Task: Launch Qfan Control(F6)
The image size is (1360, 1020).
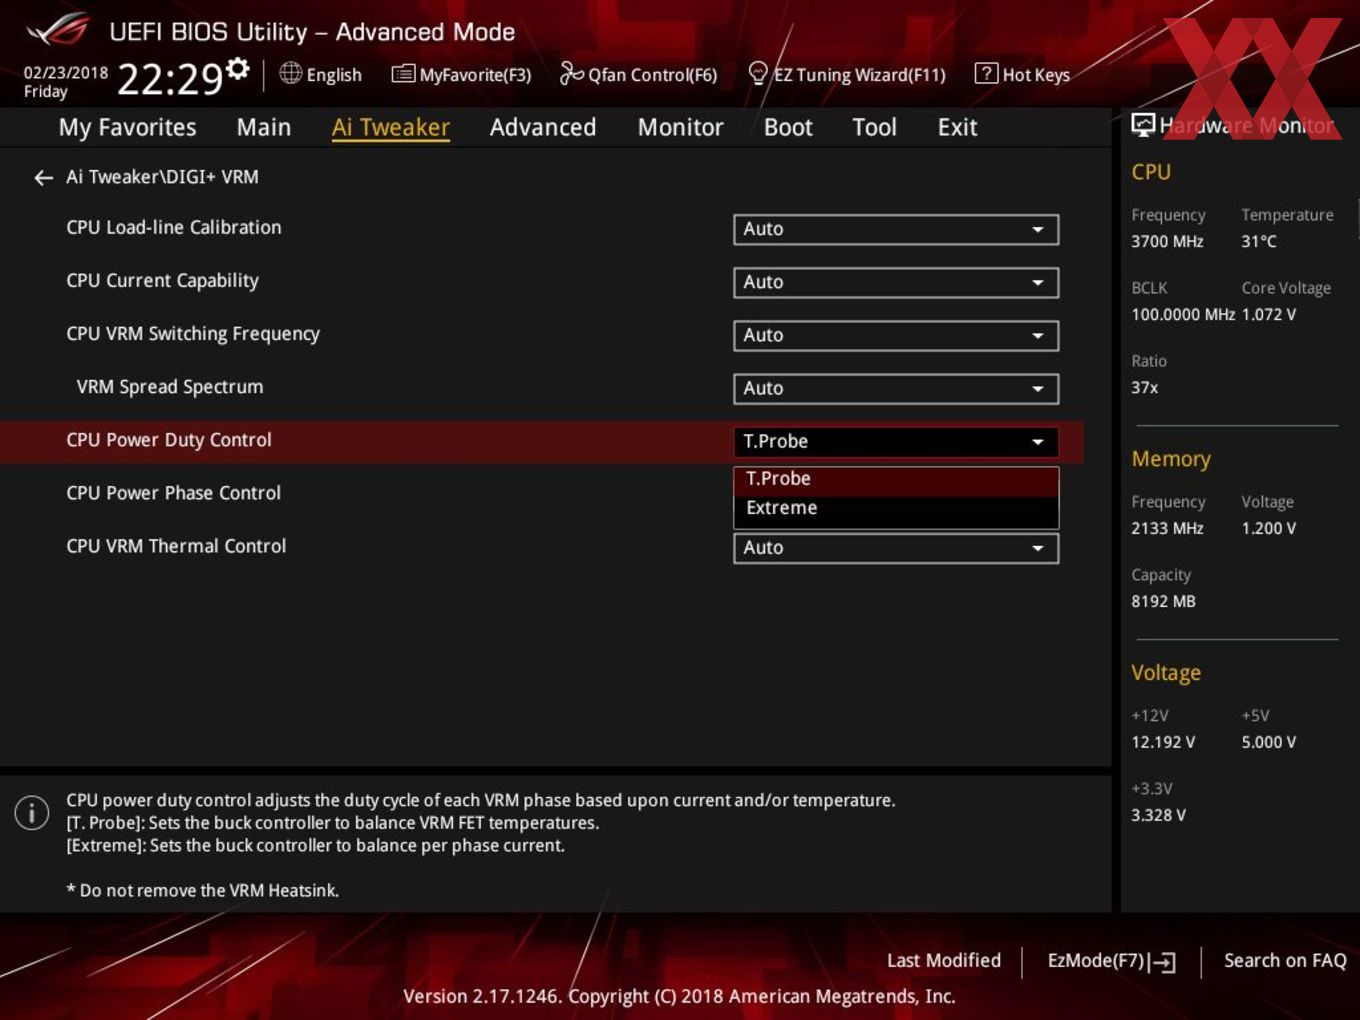Action: 653,75
